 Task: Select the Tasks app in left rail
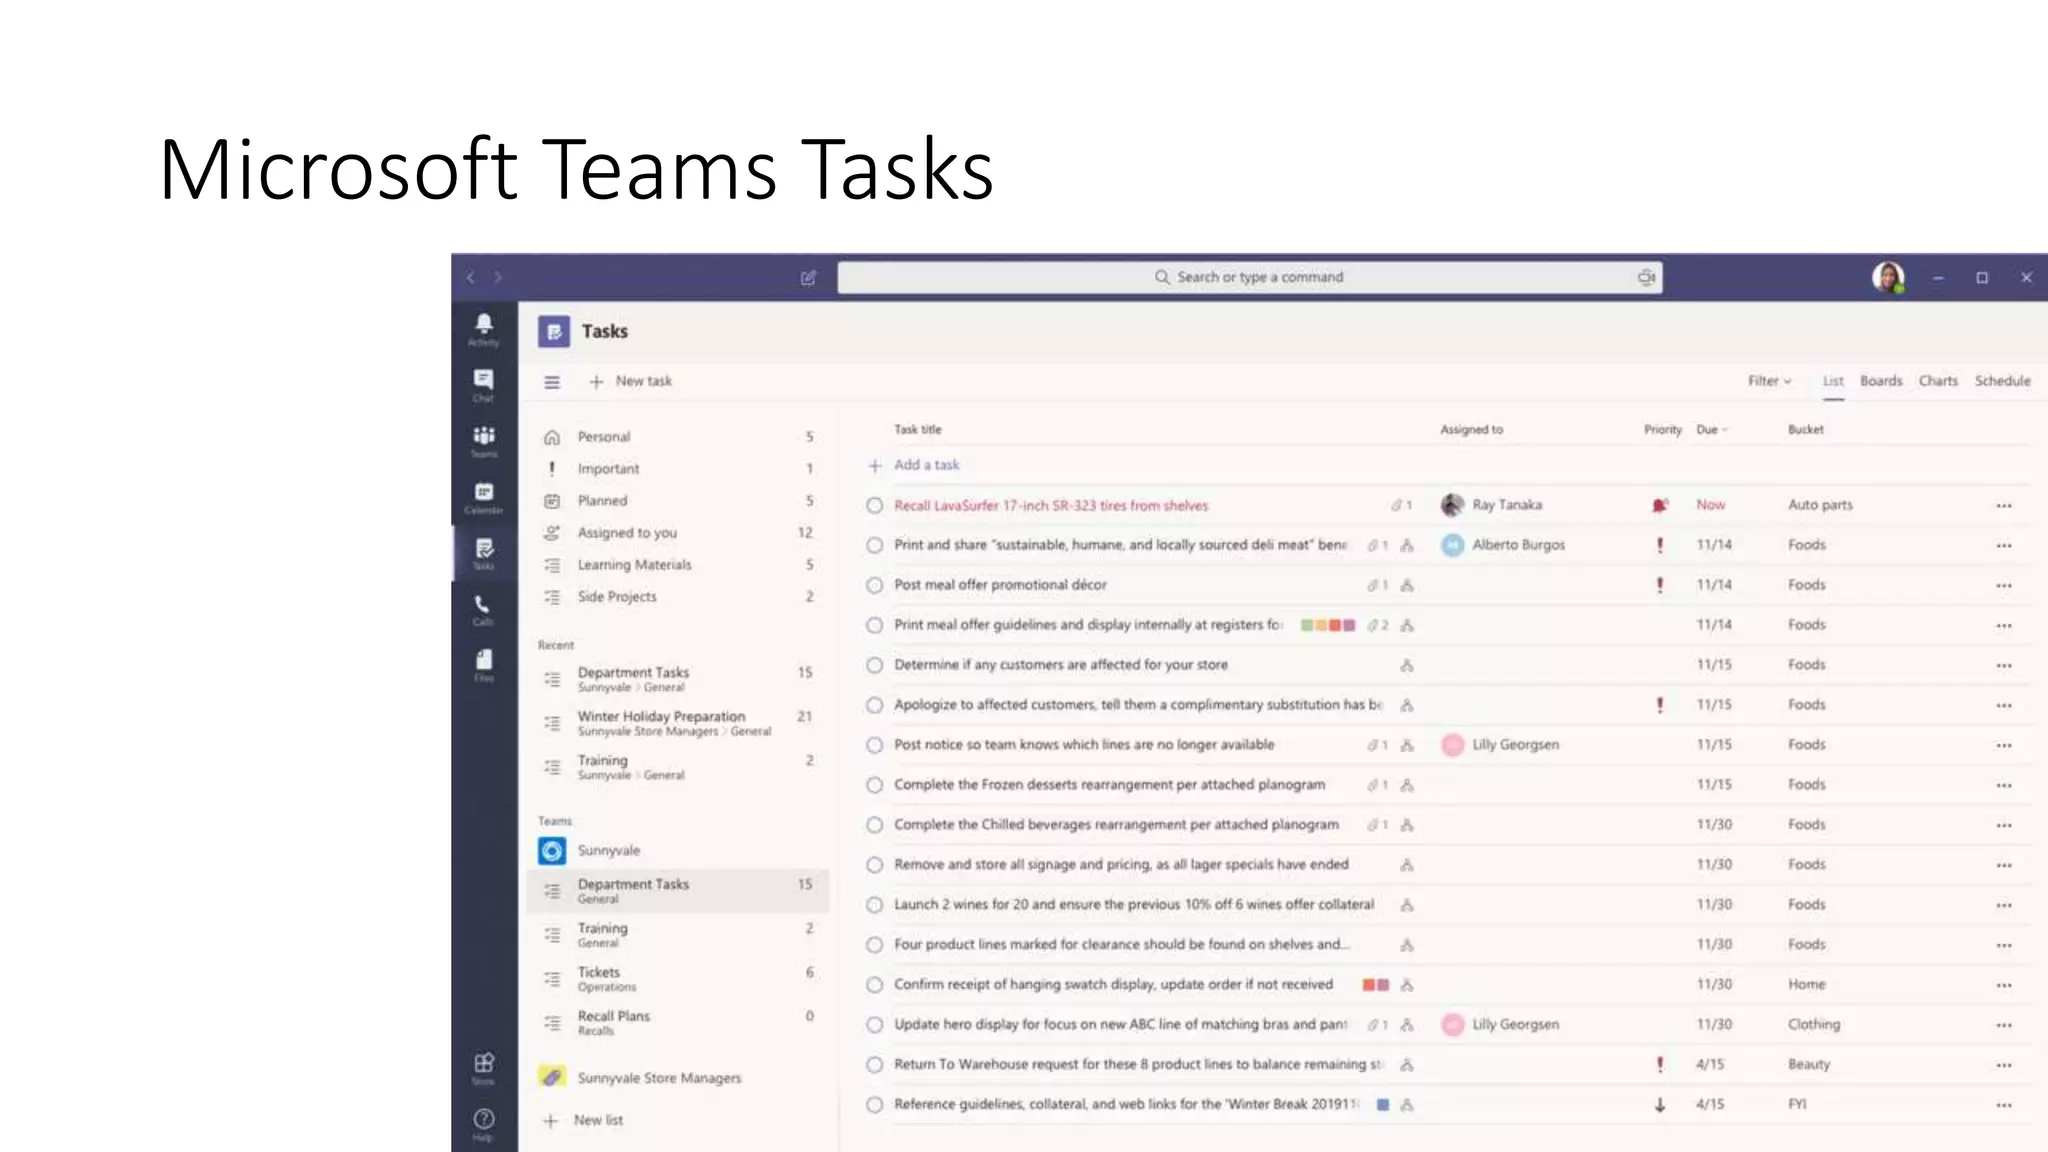pos(484,553)
